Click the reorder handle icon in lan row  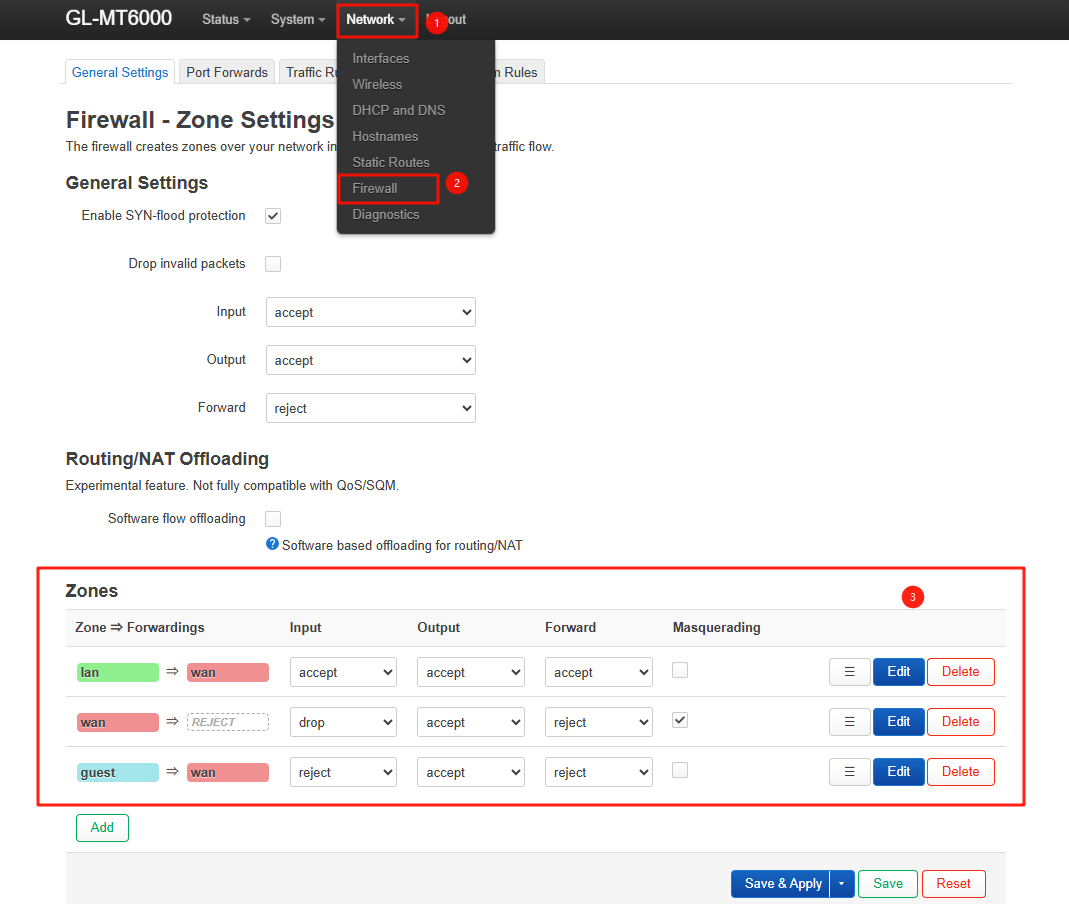pyautogui.click(x=849, y=672)
